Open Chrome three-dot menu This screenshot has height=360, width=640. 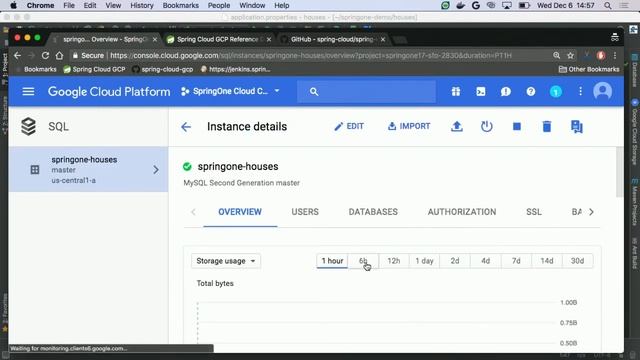[615, 56]
